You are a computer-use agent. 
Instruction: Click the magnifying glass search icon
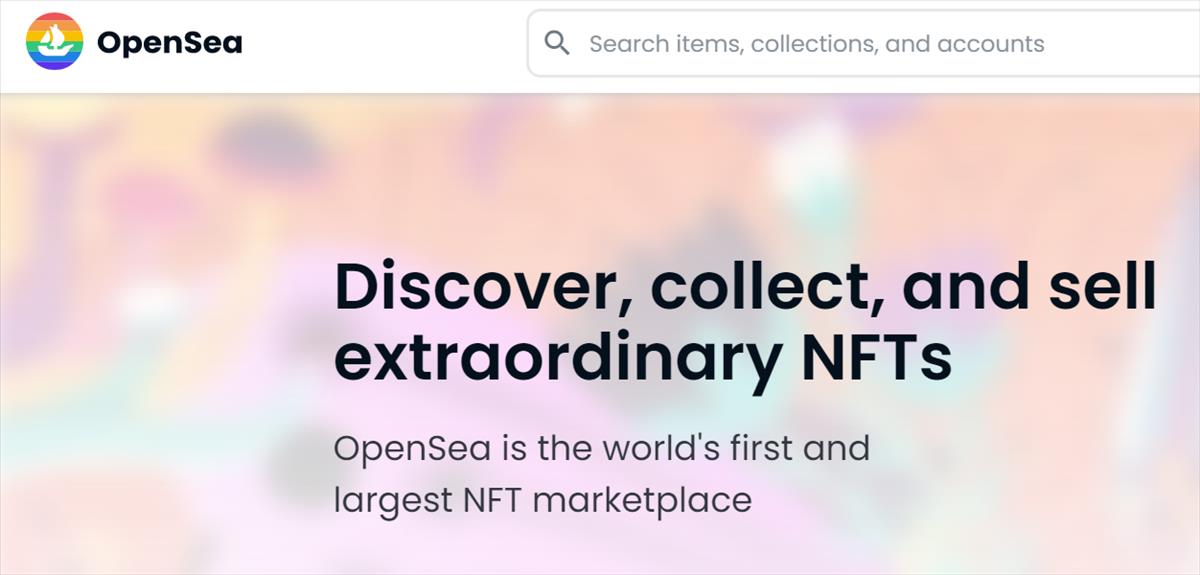(557, 43)
